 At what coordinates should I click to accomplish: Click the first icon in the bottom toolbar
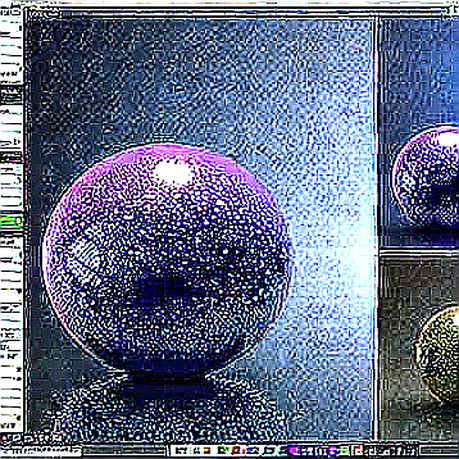click(181, 451)
